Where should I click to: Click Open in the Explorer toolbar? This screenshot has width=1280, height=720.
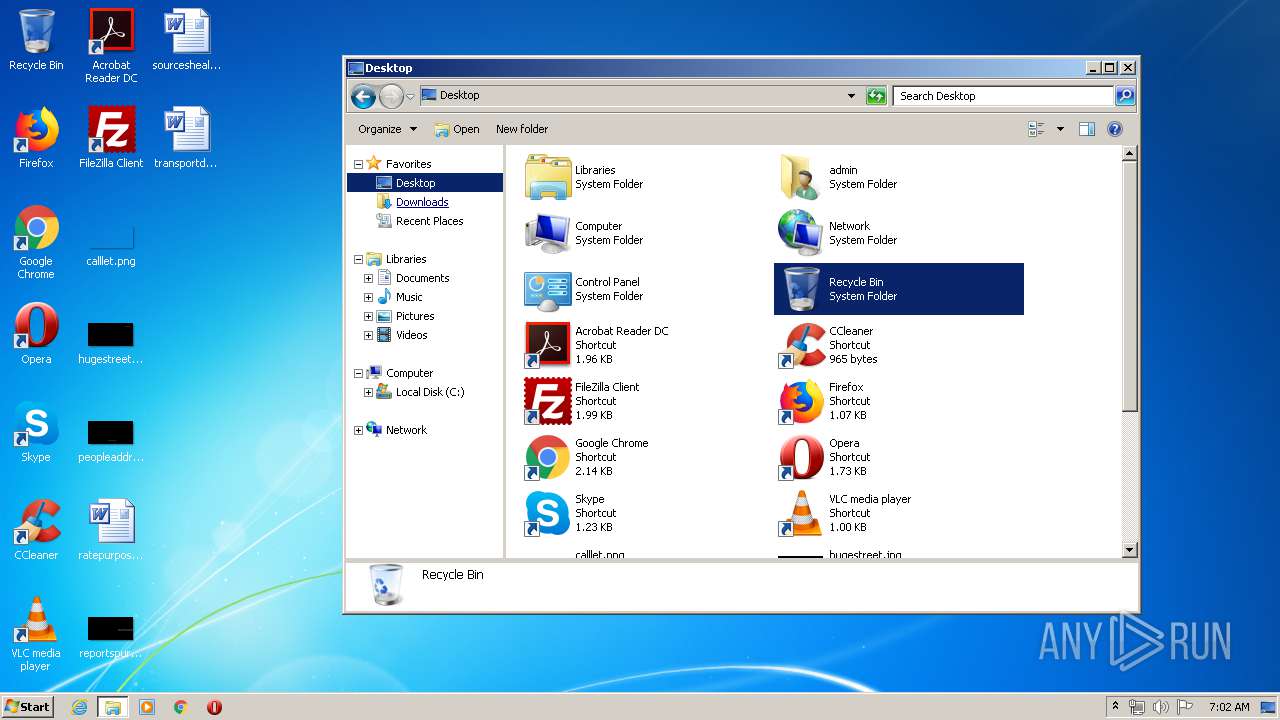coord(457,129)
